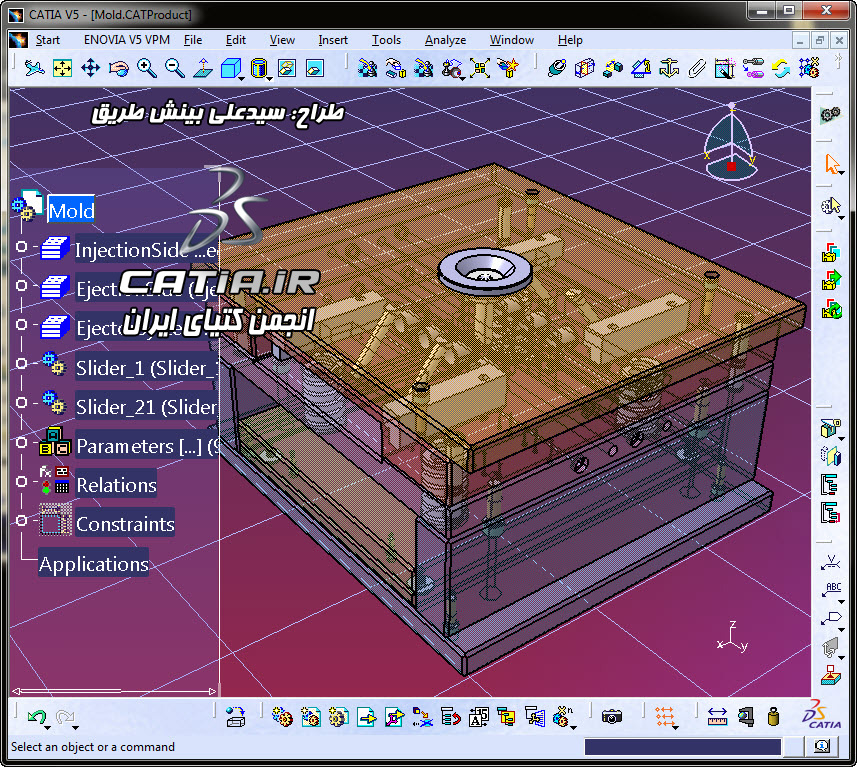Image resolution: width=857 pixels, height=767 pixels.
Task: Click the 3D compass in the viewport
Action: tap(730, 142)
